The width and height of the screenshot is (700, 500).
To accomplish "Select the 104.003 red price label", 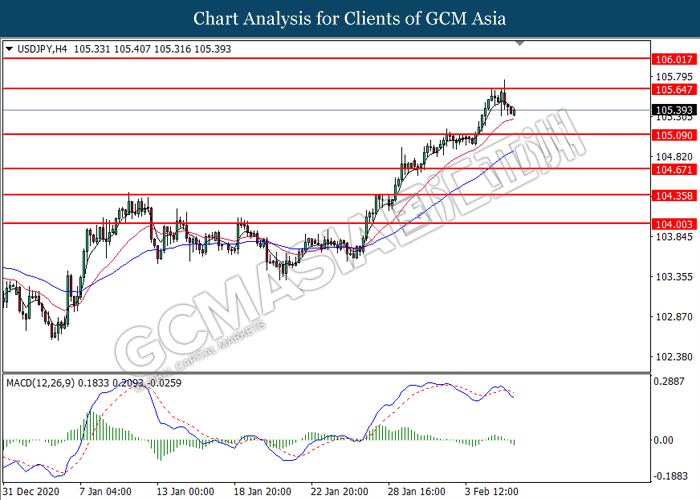I will [x=674, y=224].
